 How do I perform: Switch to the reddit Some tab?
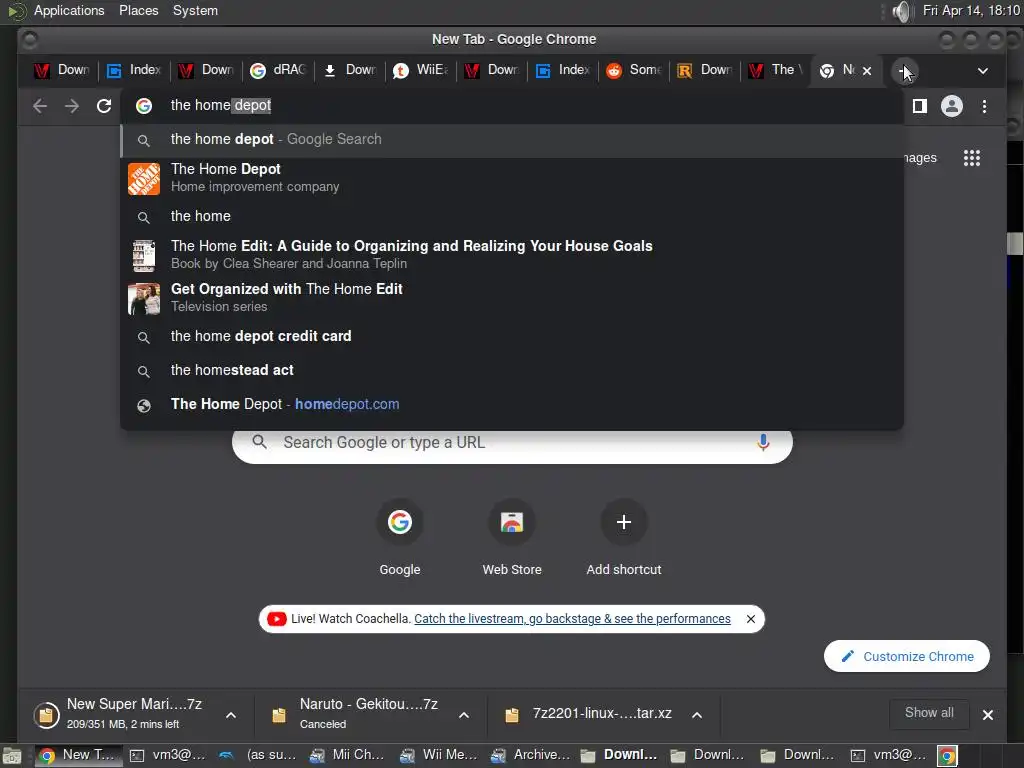point(634,70)
